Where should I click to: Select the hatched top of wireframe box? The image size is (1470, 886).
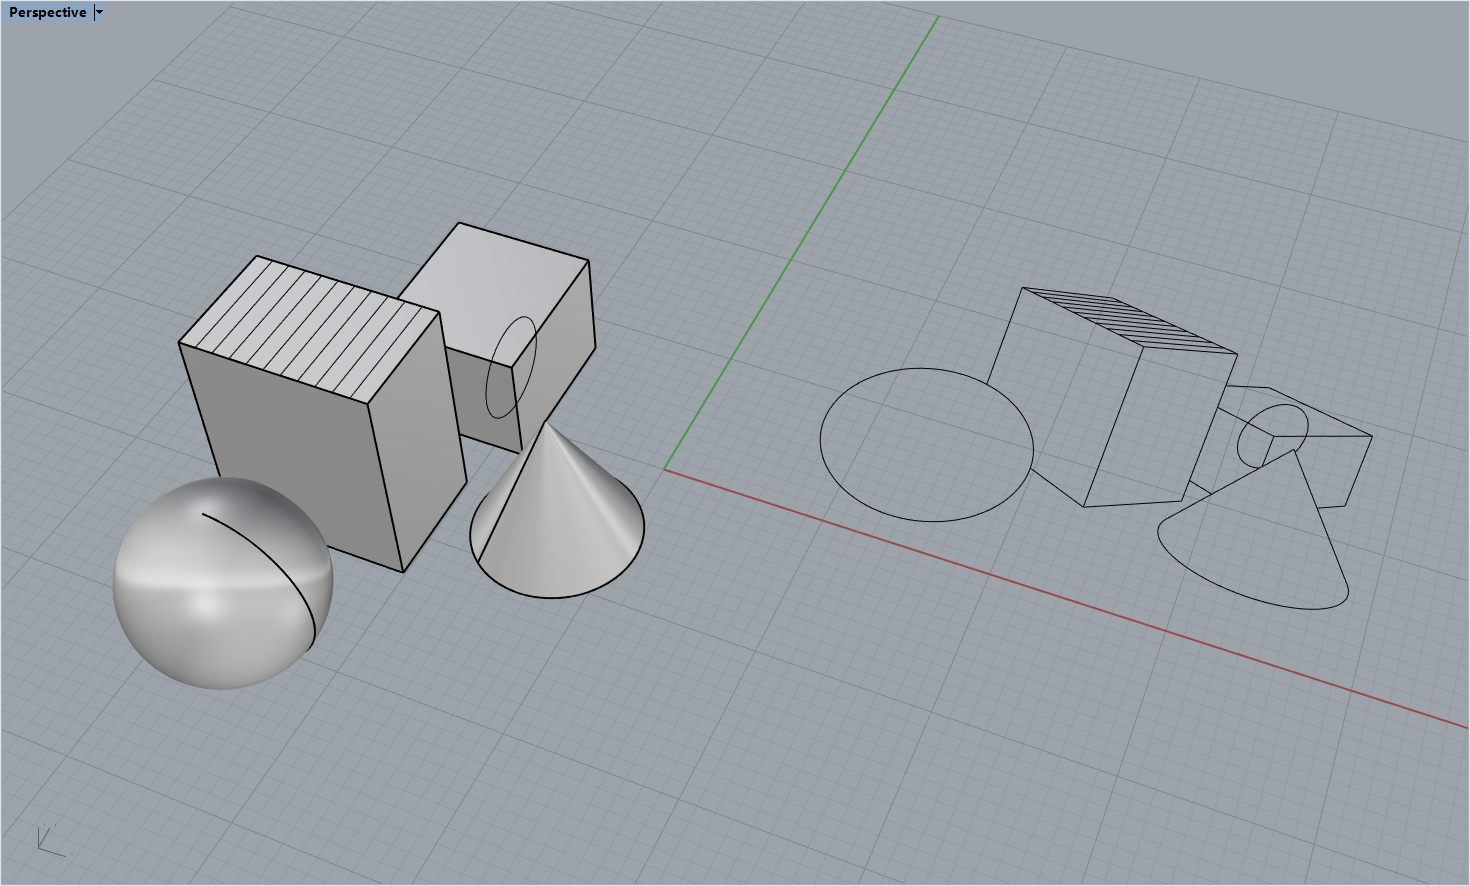click(x=1130, y=321)
